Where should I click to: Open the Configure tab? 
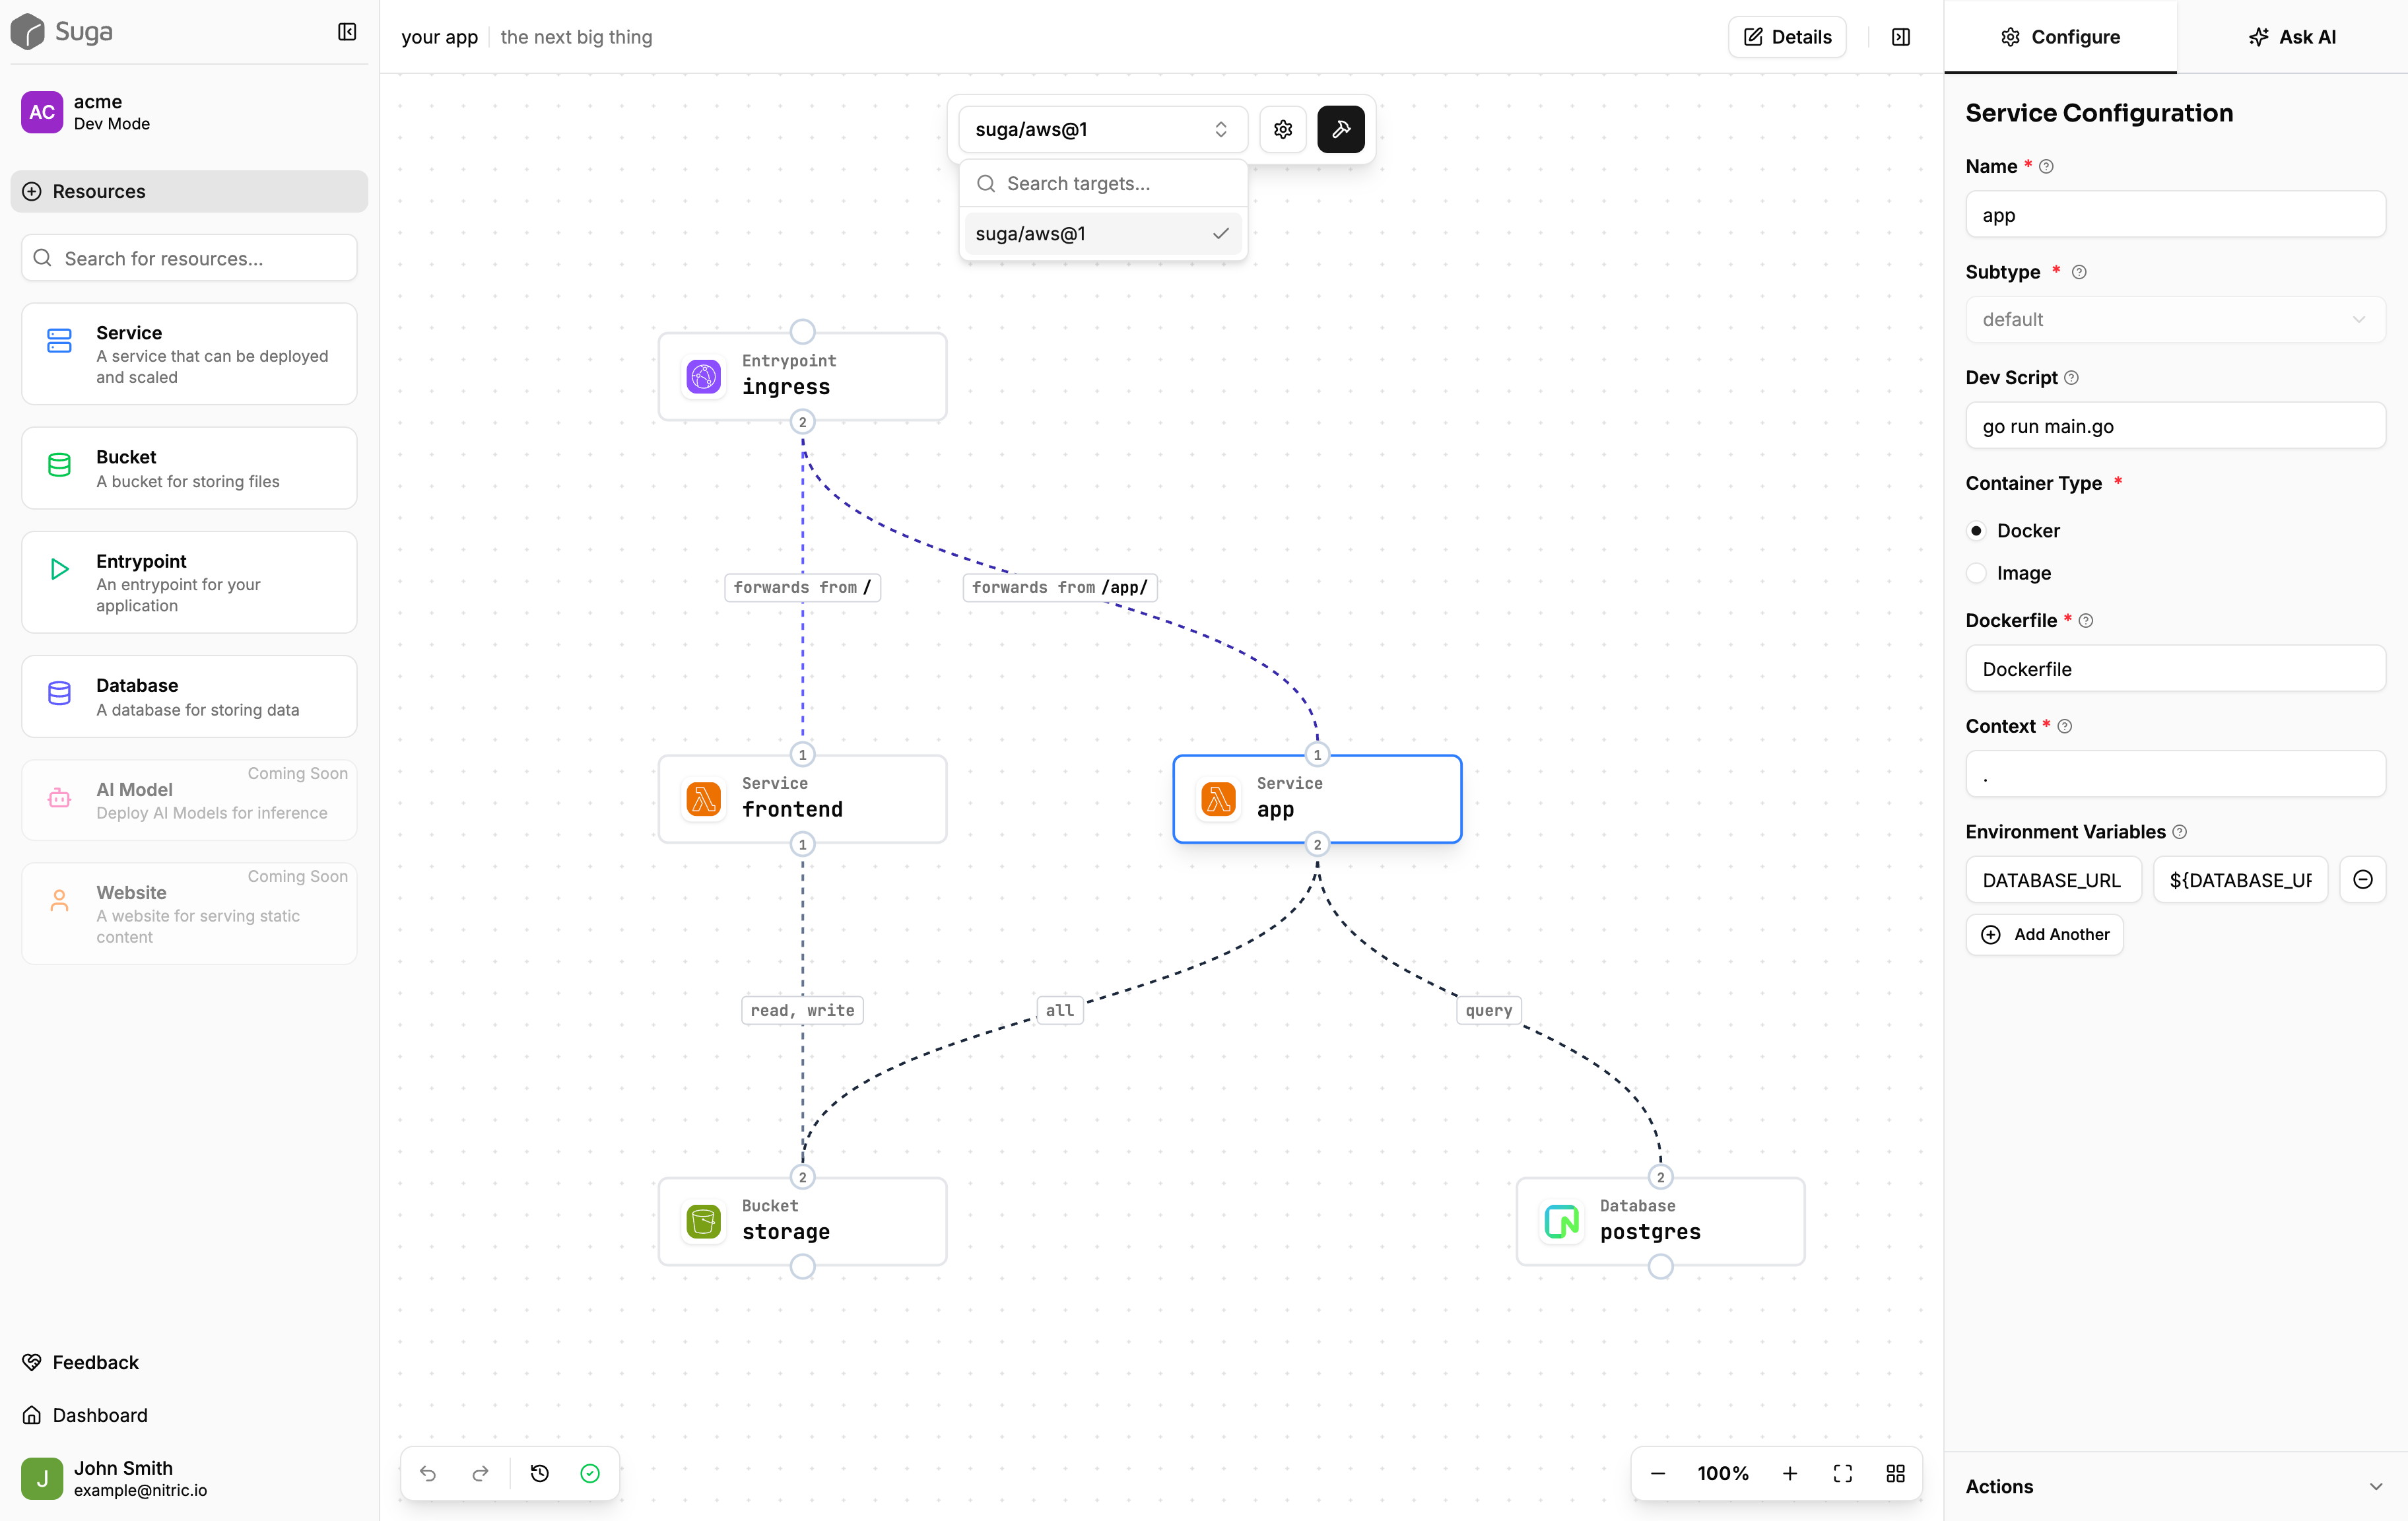click(2060, 37)
